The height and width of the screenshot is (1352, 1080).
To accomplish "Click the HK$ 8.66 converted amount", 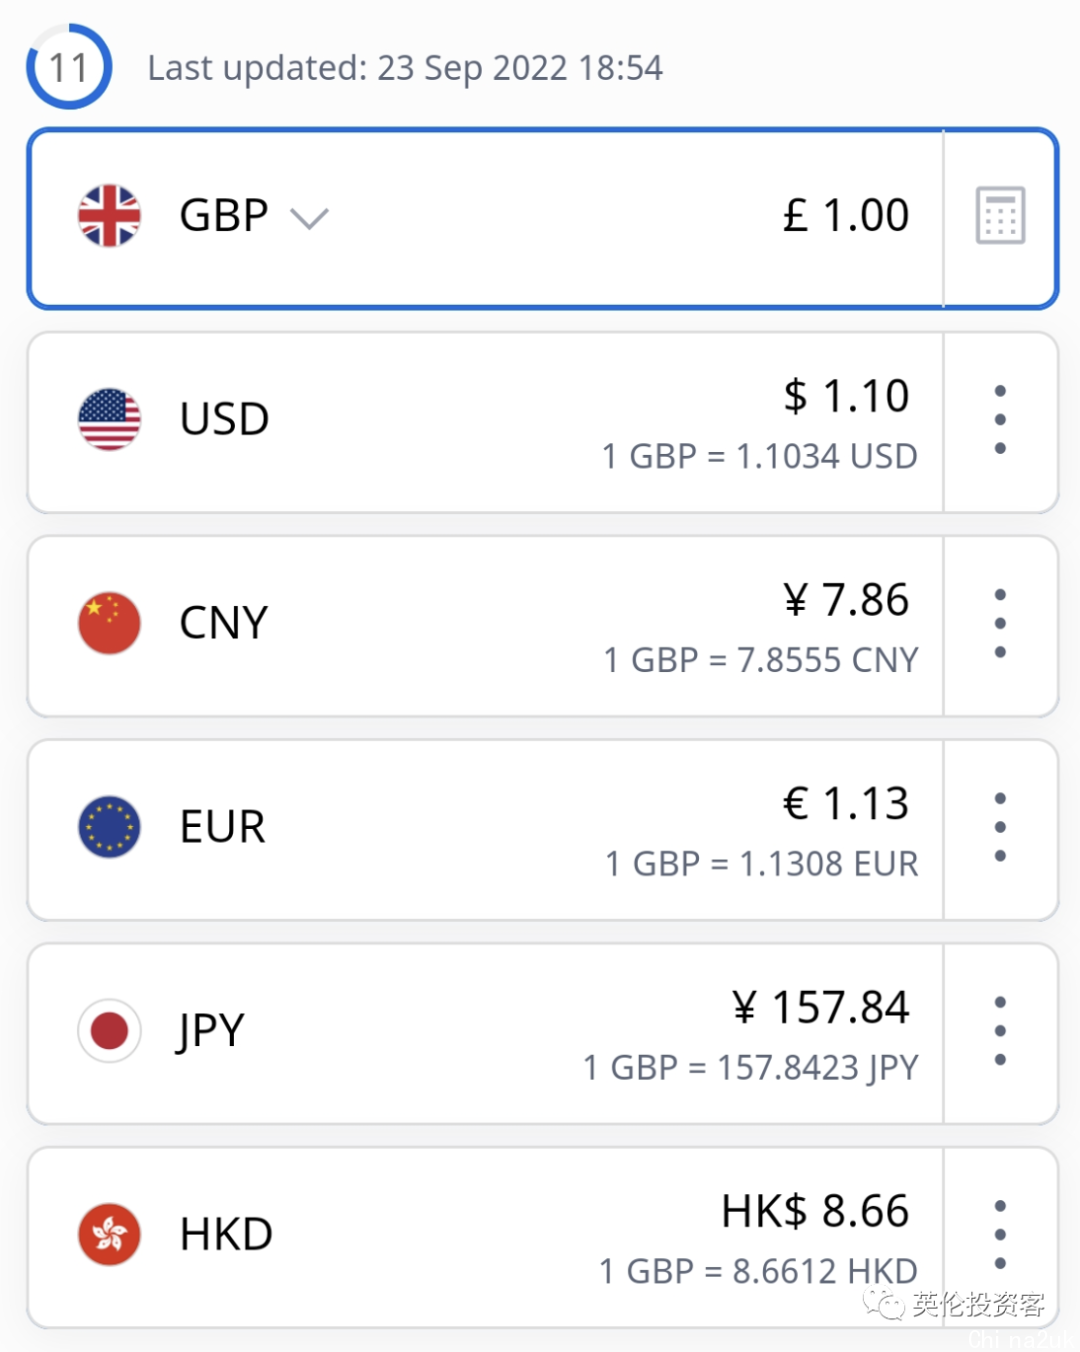I will pos(815,1212).
